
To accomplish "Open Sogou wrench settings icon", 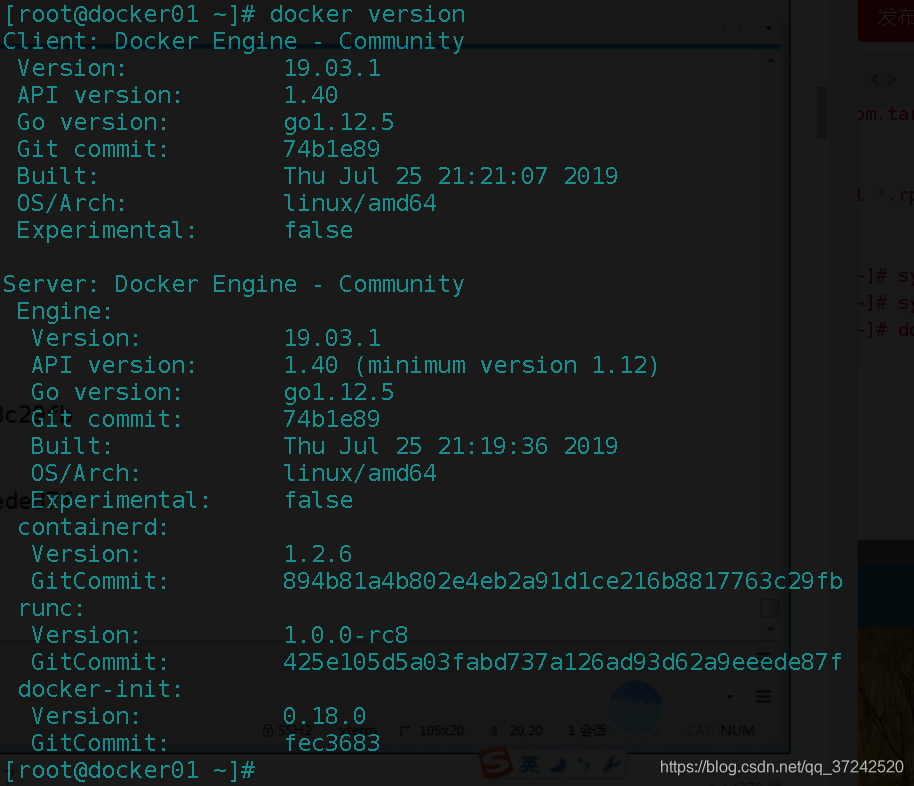I will point(611,764).
